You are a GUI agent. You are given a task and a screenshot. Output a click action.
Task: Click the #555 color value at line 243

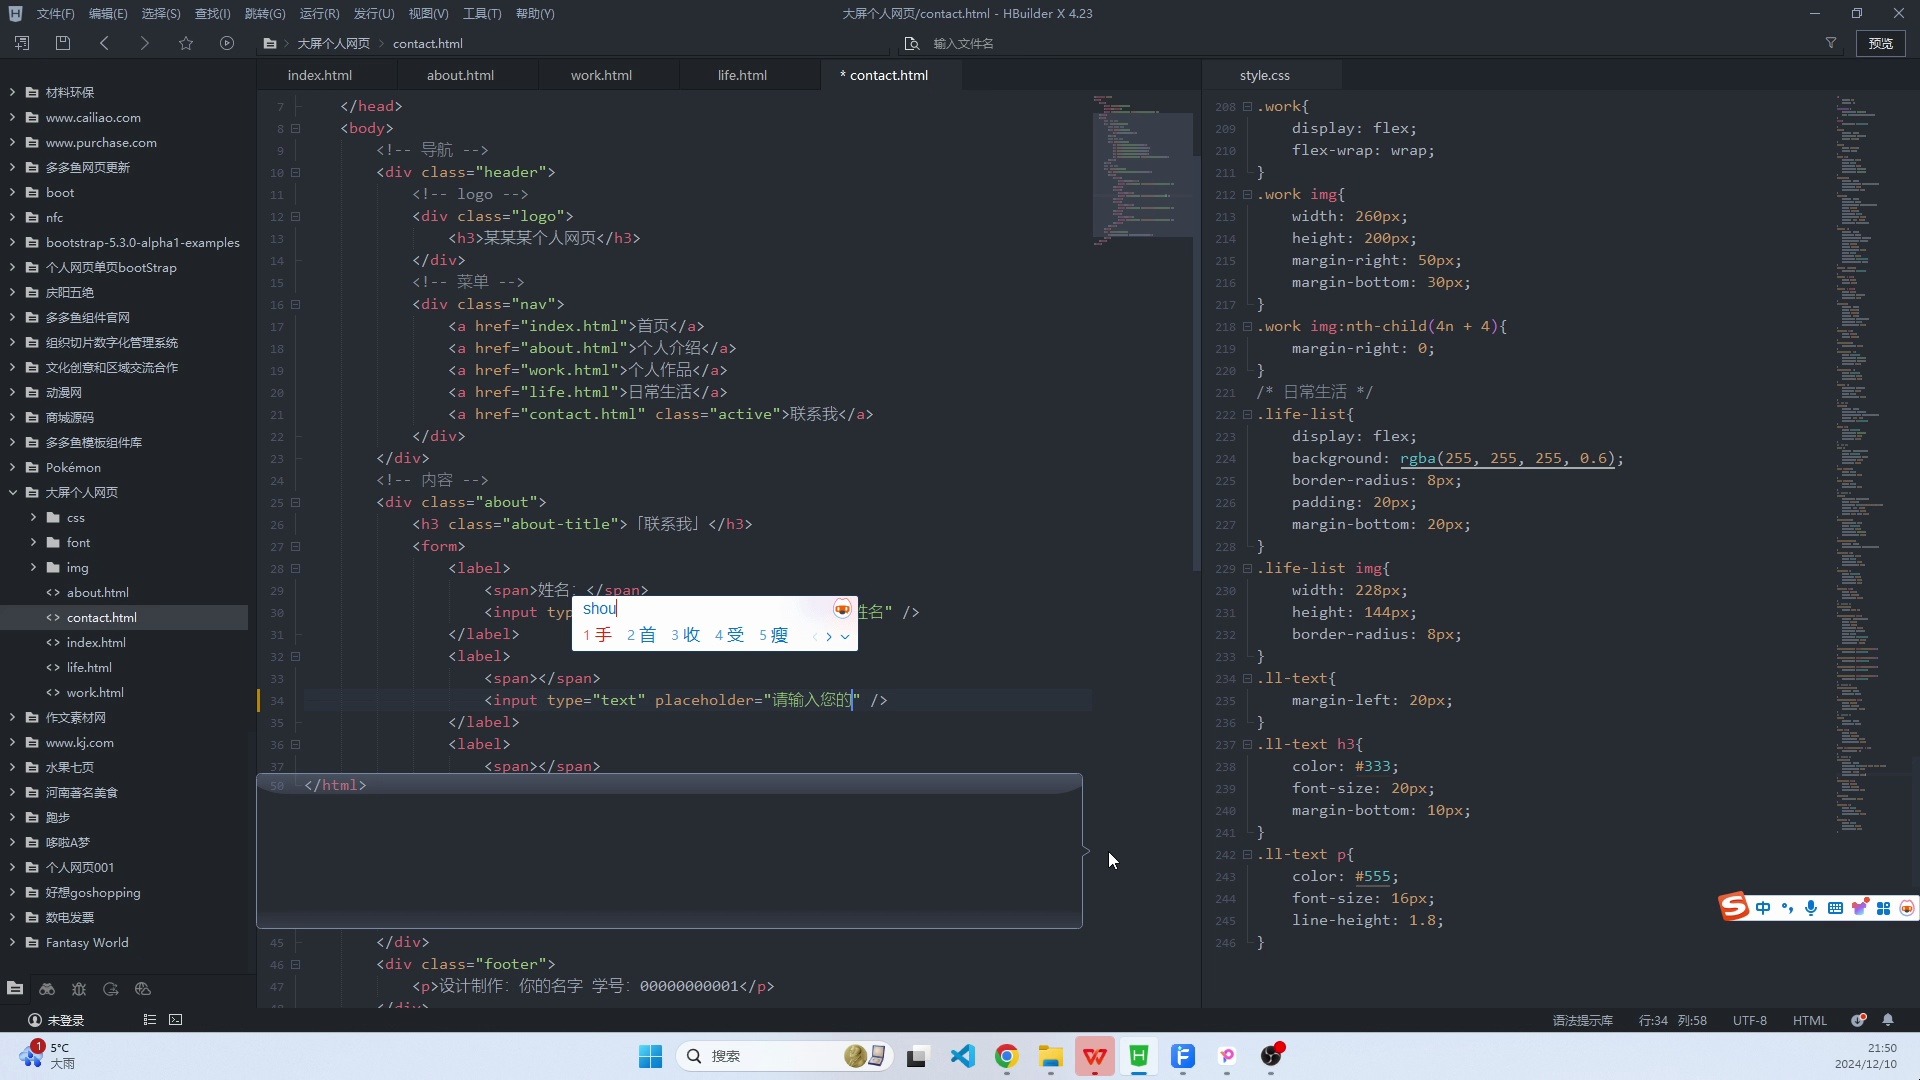(1372, 876)
